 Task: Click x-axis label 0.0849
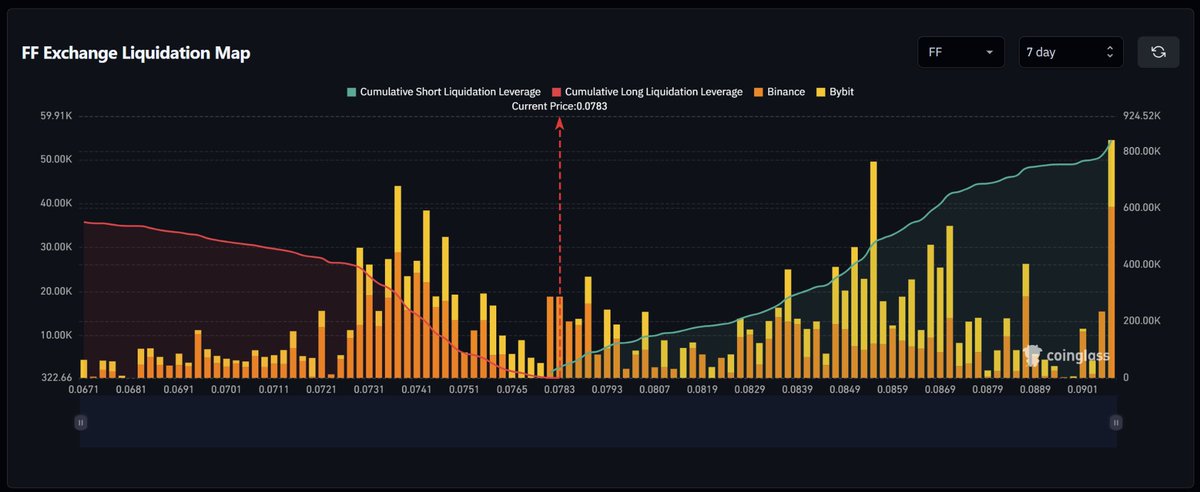(x=845, y=388)
